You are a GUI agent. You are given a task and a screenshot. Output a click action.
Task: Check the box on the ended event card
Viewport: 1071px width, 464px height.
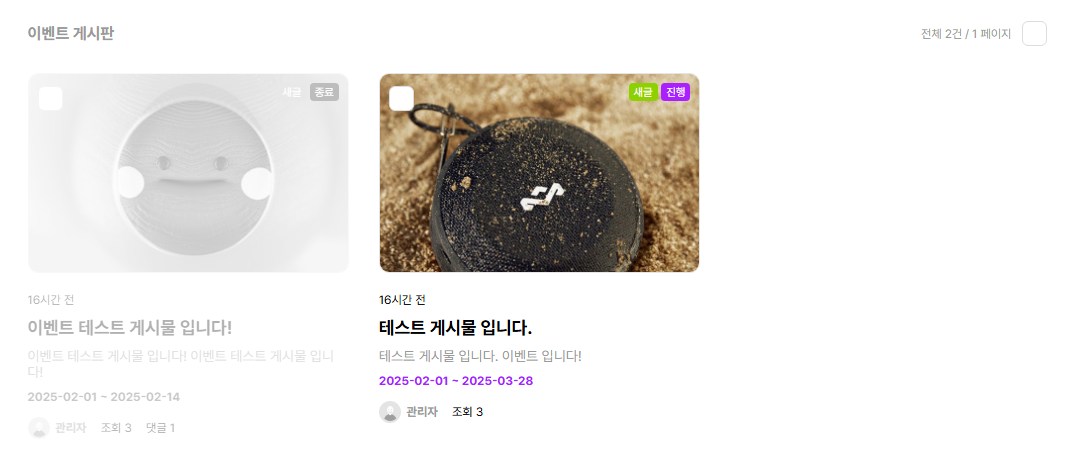tap(51, 98)
